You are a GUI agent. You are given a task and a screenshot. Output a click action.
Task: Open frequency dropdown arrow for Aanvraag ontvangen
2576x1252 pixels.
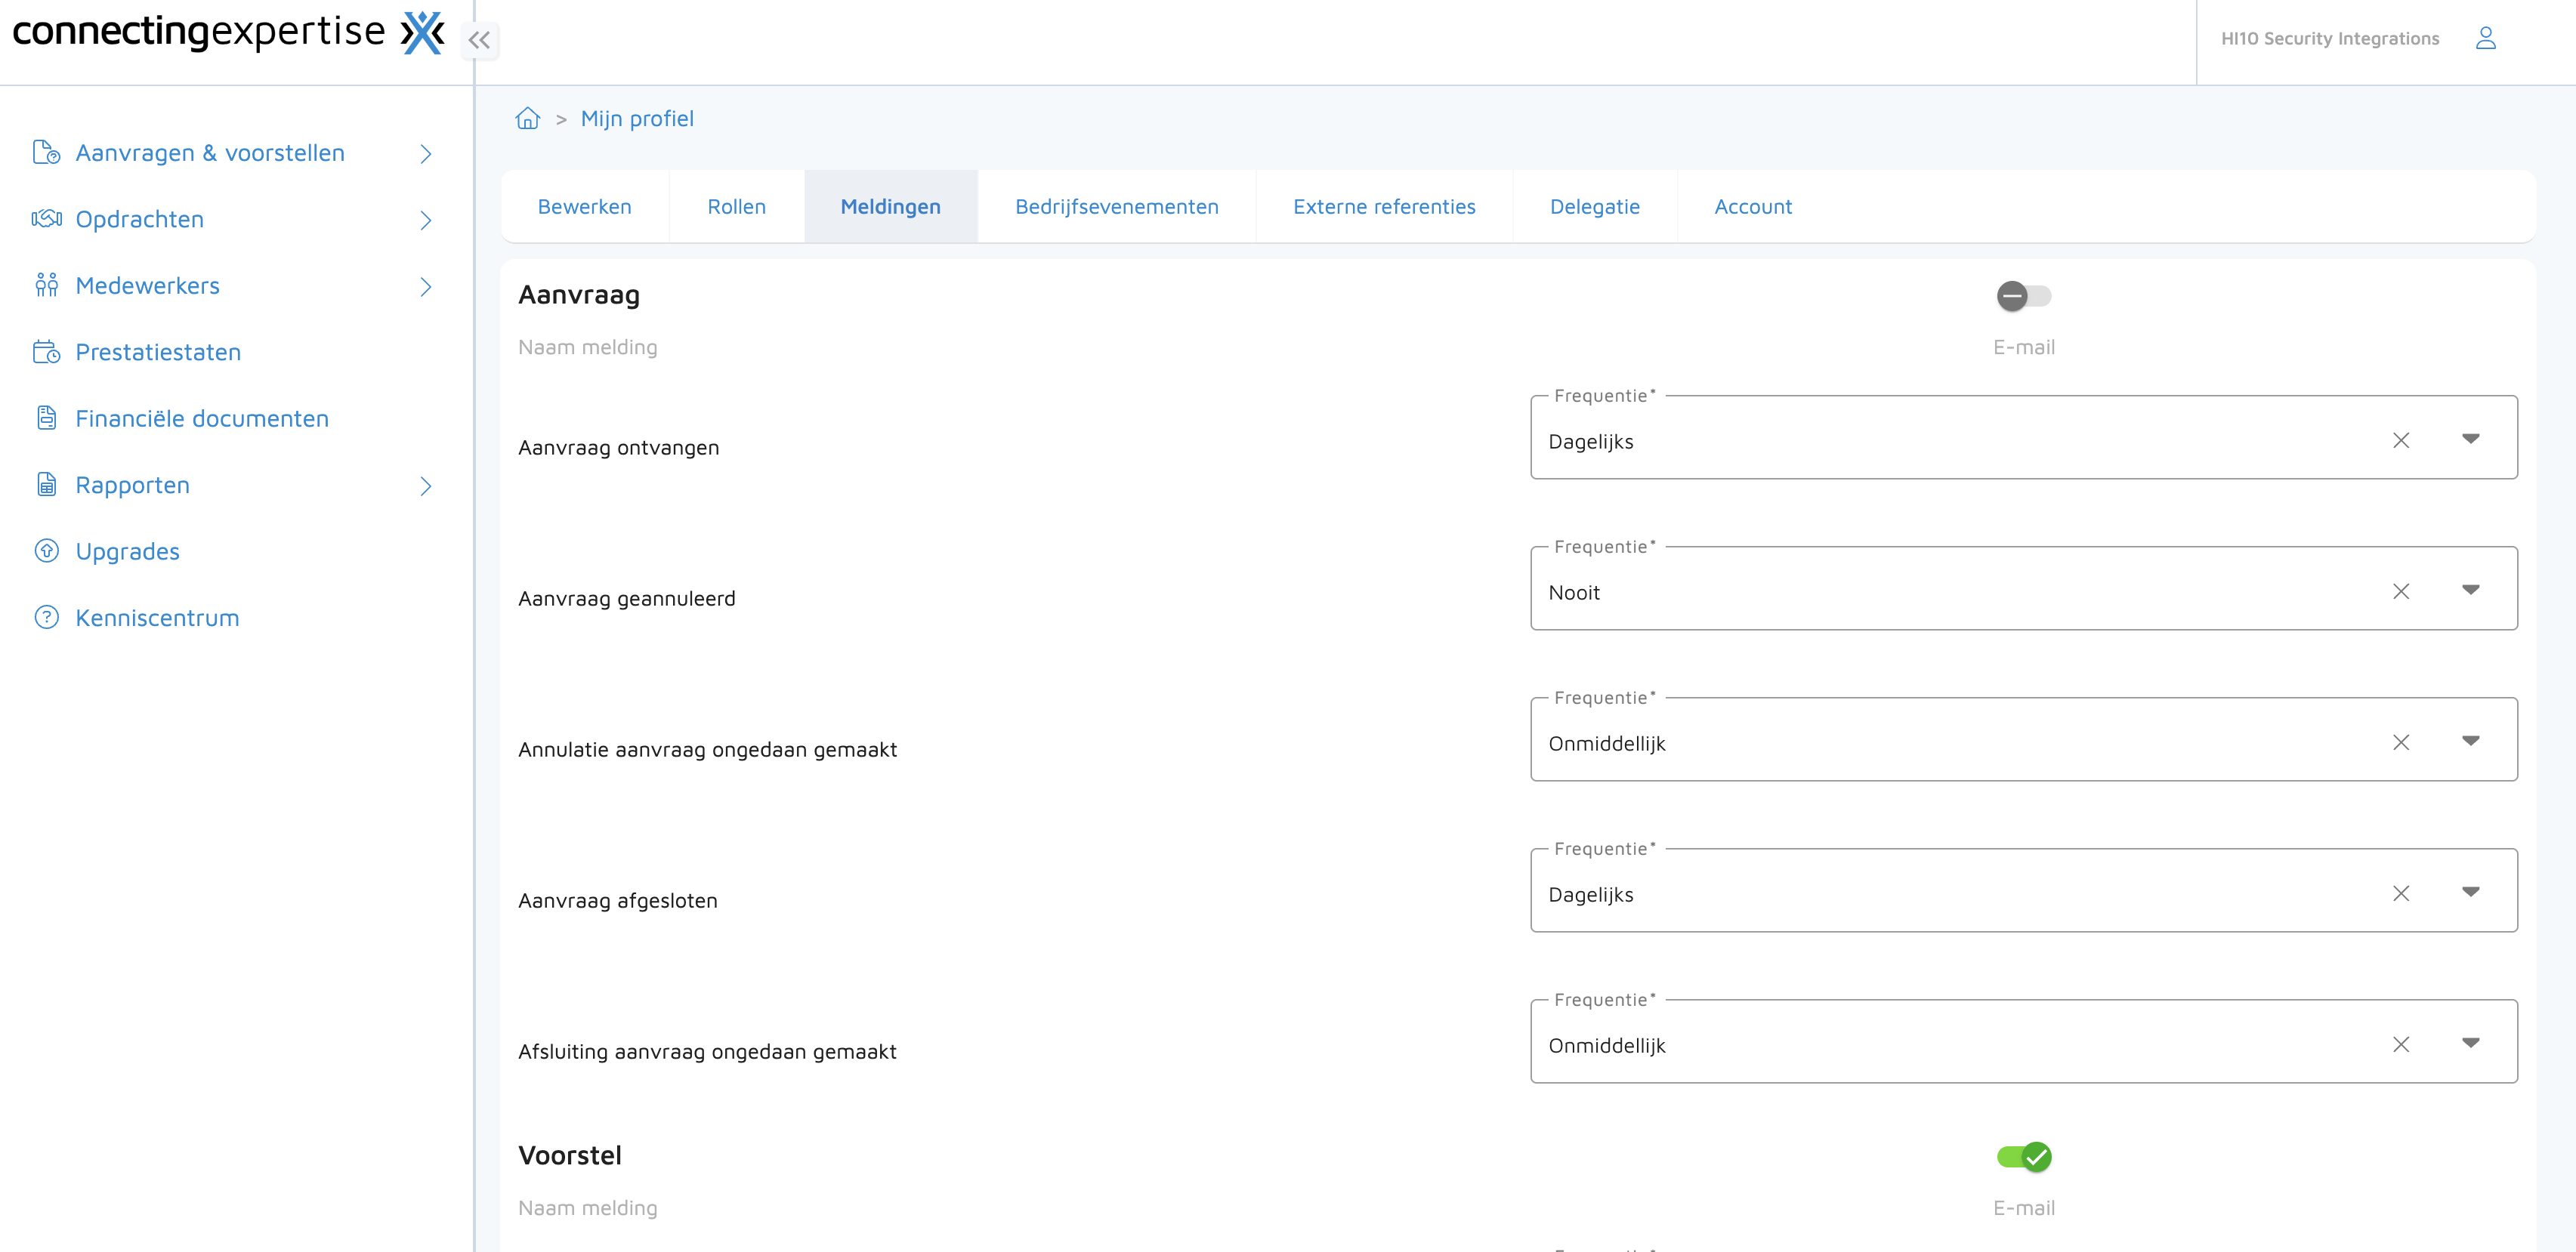tap(2471, 439)
